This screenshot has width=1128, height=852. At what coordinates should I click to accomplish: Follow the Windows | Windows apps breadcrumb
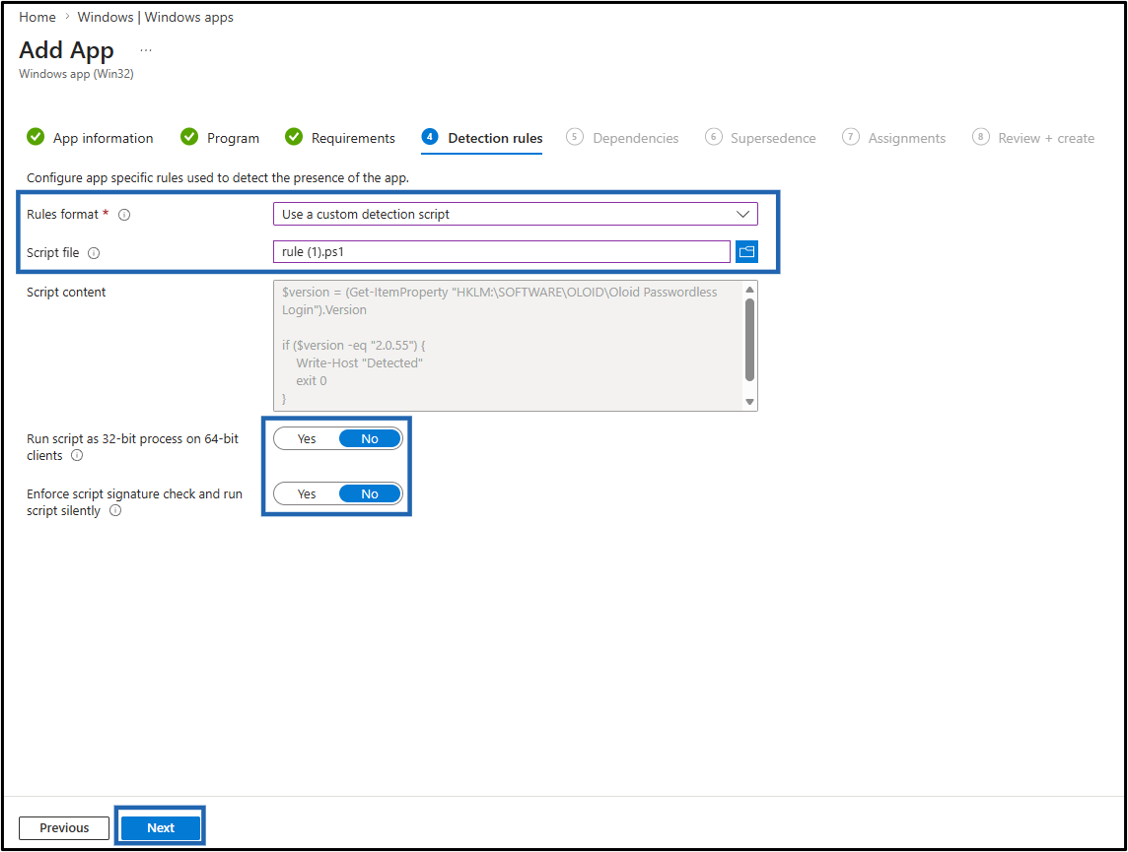(x=155, y=17)
